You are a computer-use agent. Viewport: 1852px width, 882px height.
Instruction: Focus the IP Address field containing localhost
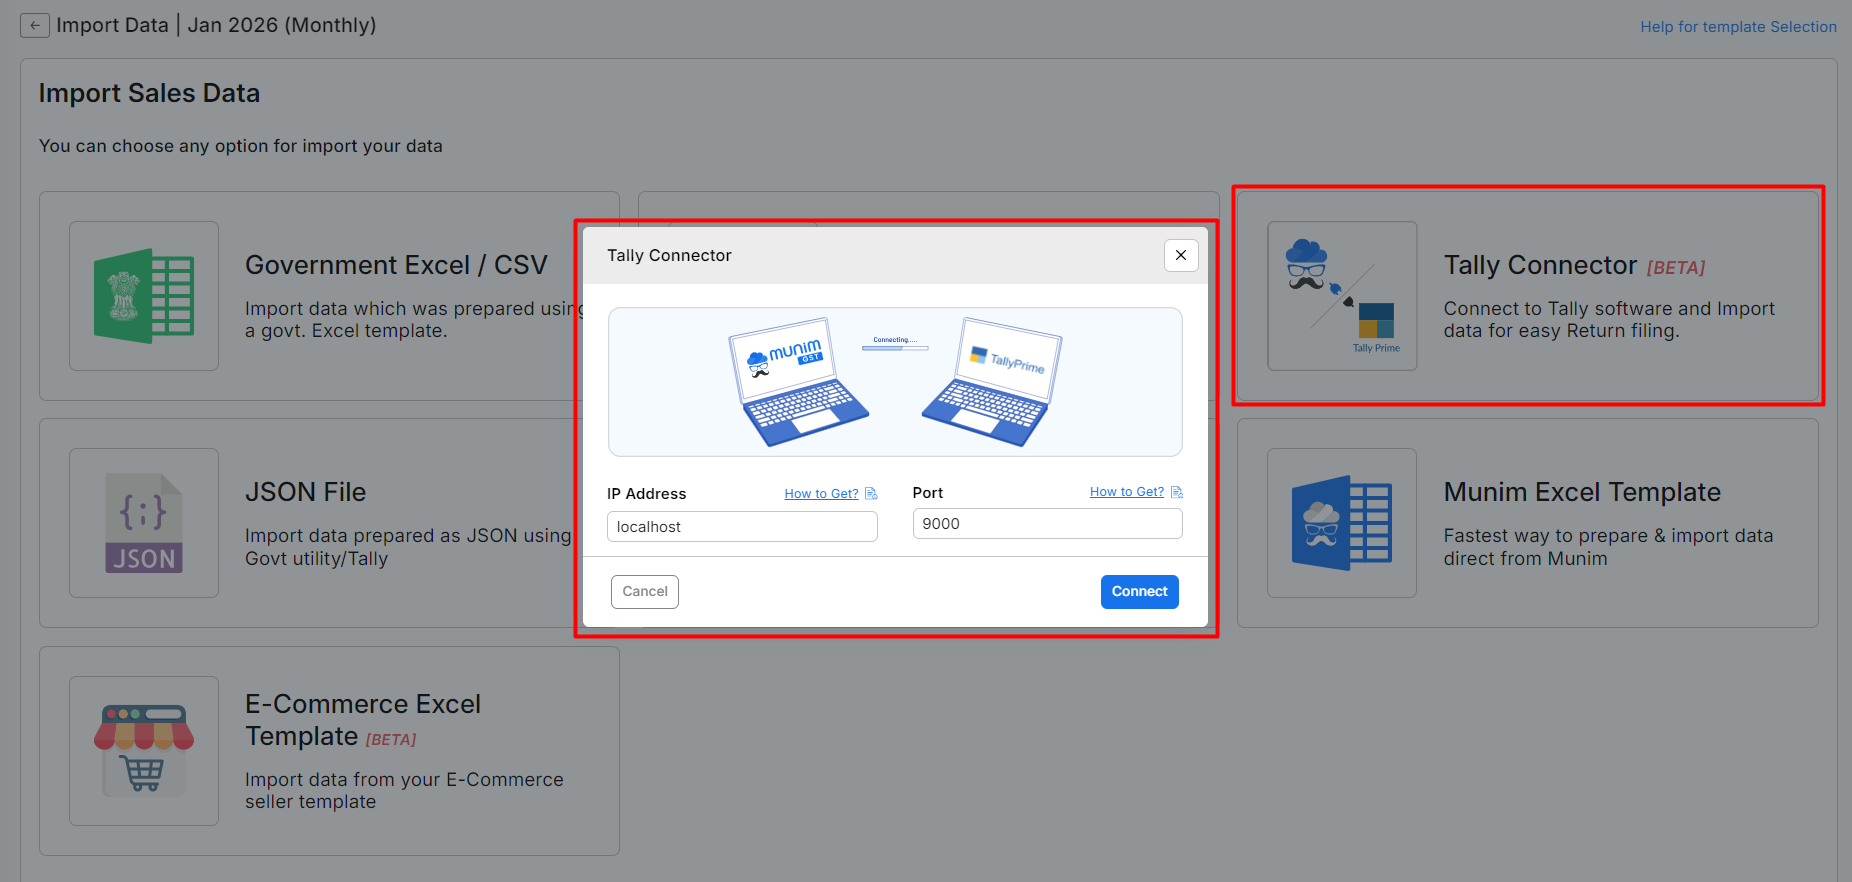pos(742,527)
